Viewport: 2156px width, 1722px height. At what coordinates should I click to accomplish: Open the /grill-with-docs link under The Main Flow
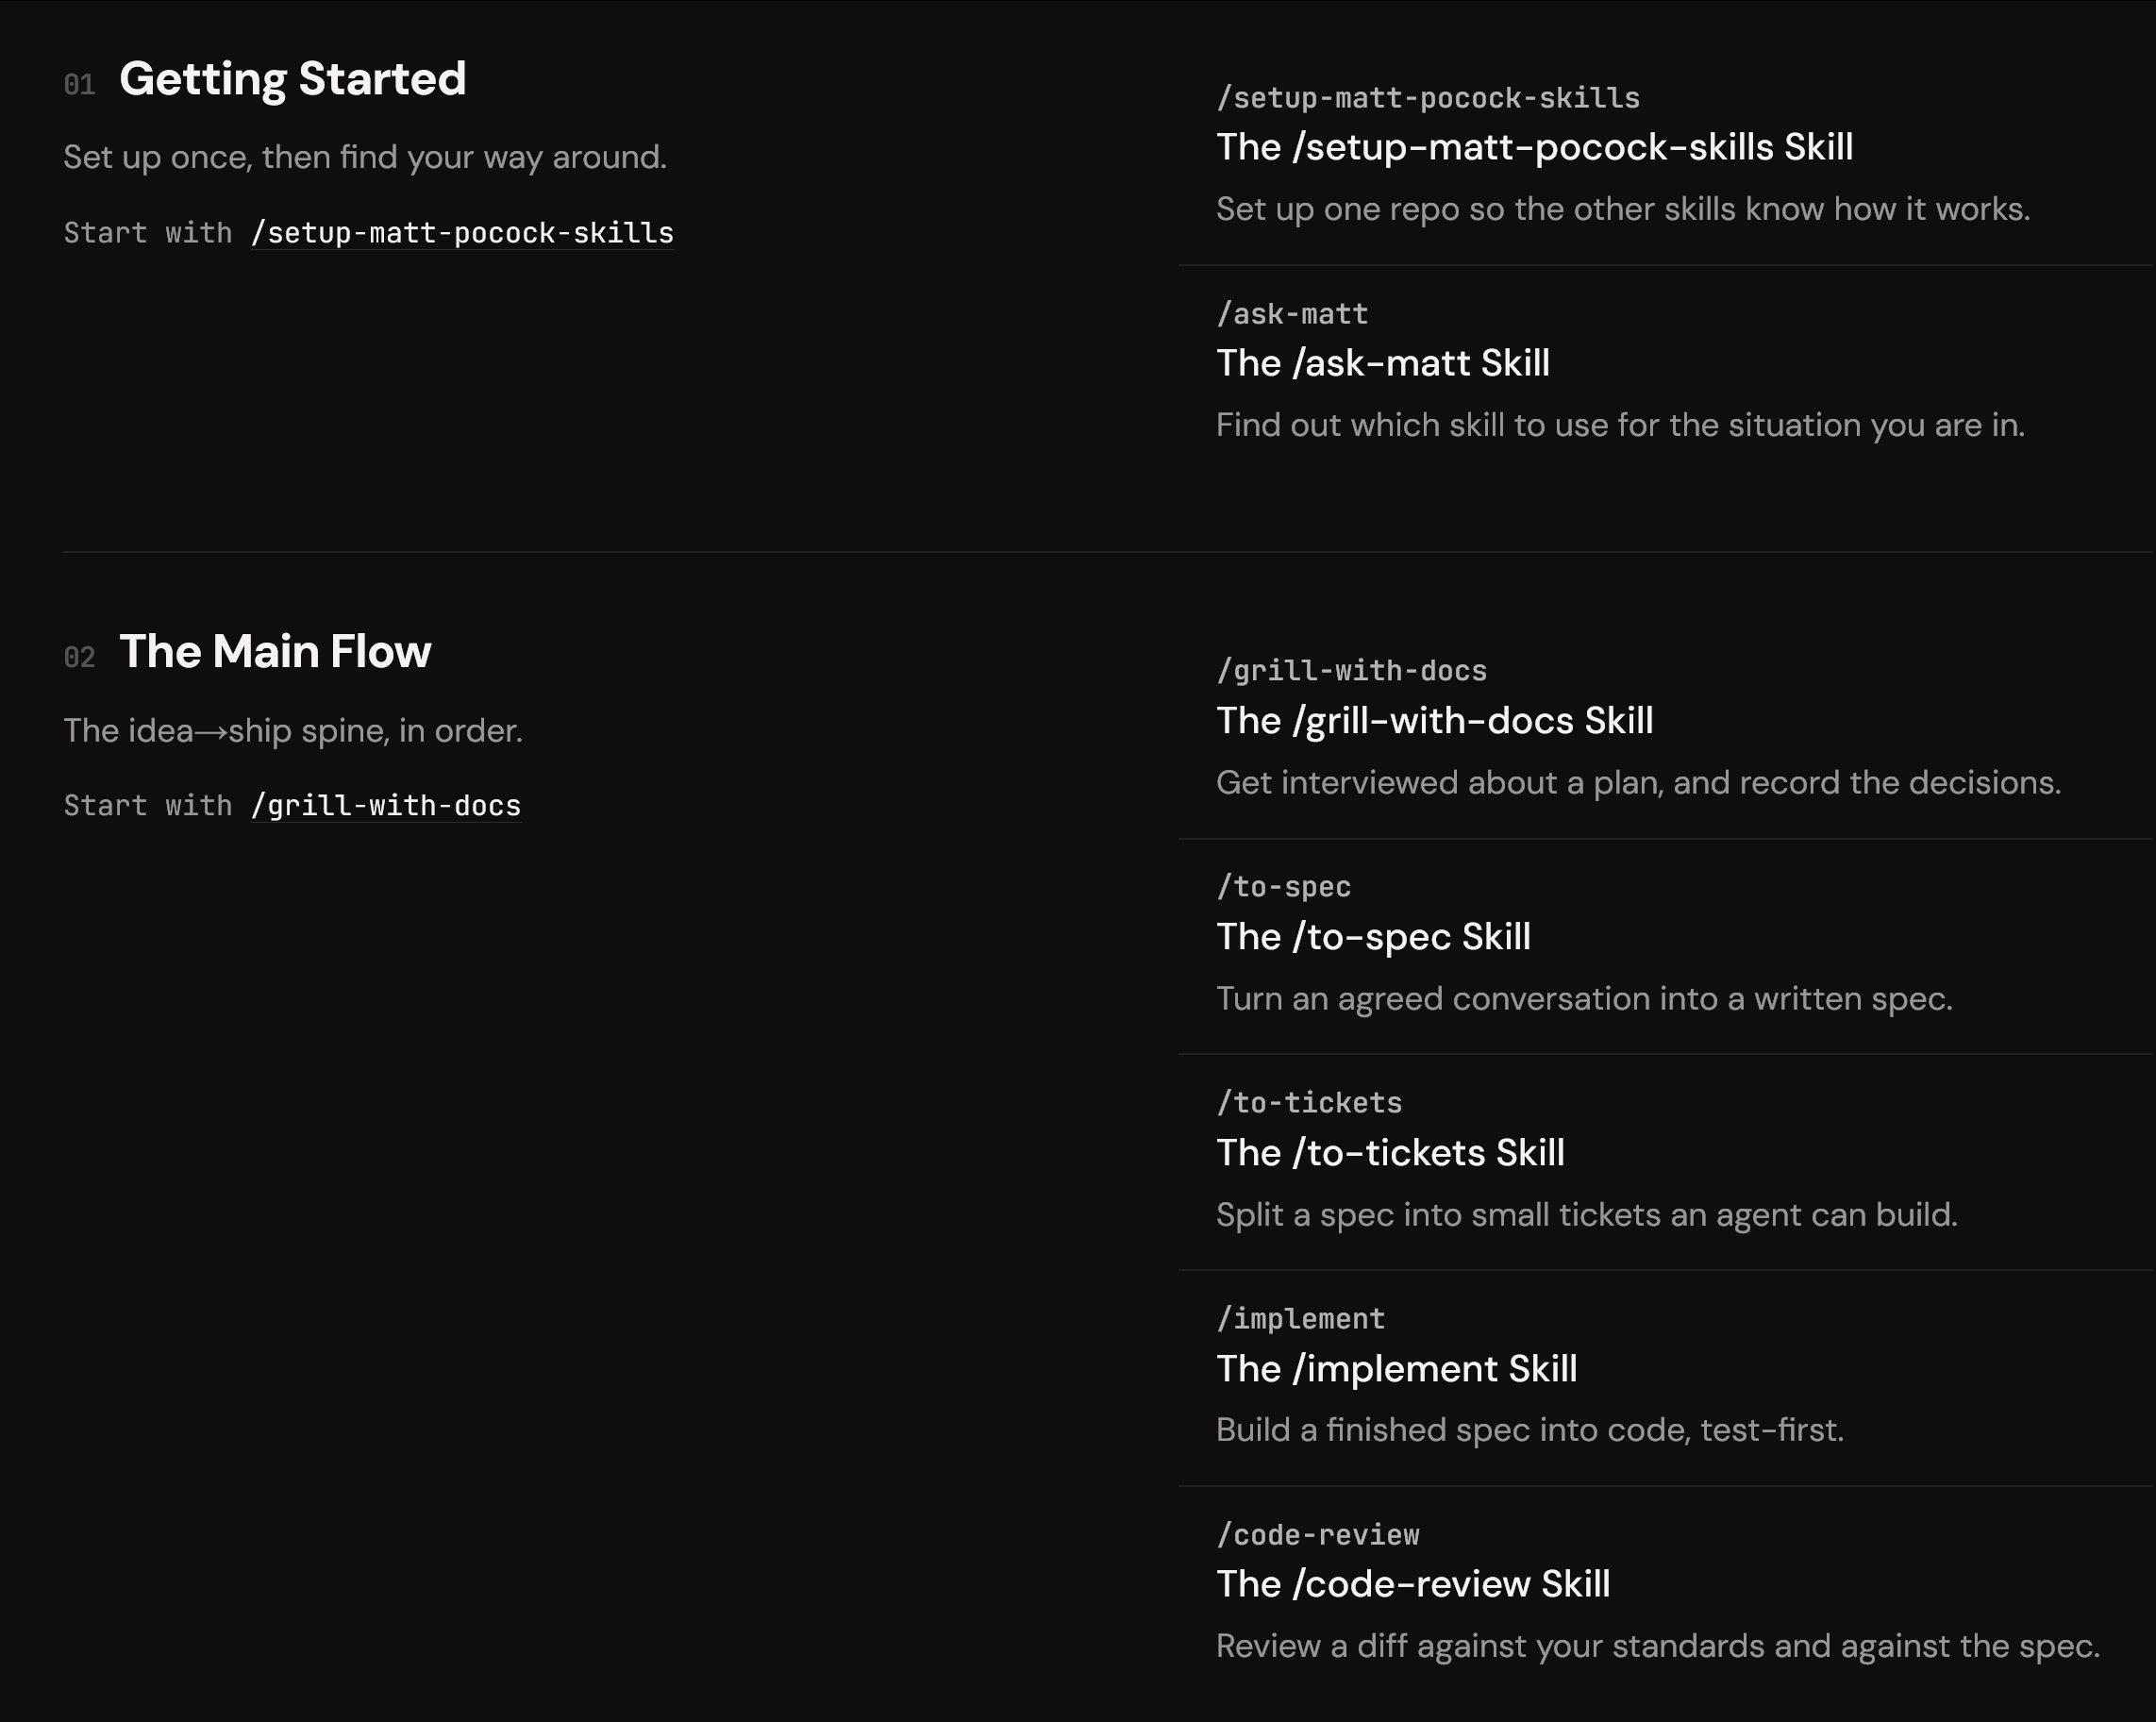pos(386,806)
